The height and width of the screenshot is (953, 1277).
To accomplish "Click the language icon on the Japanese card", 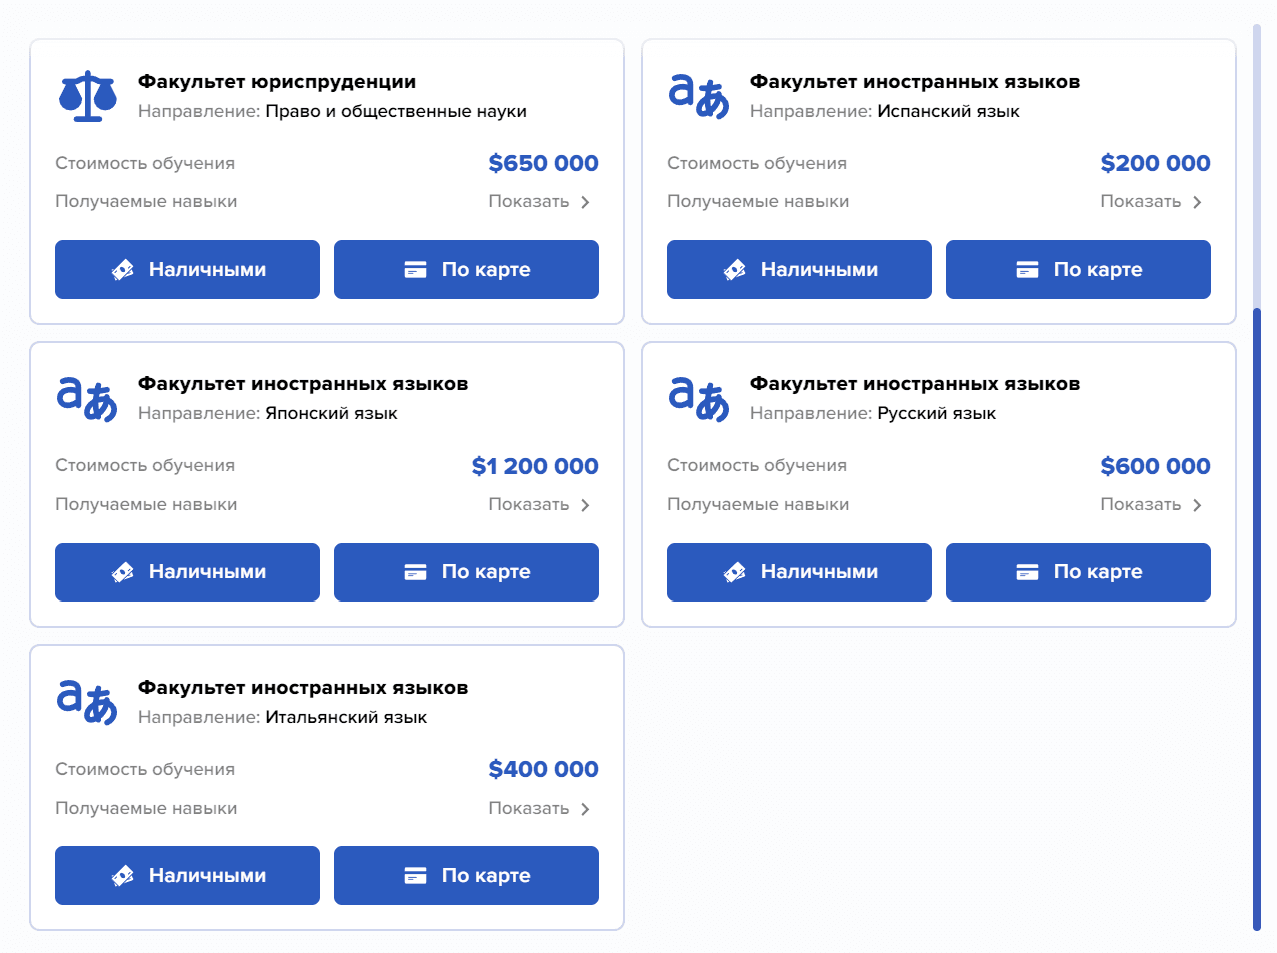I will pos(87,399).
